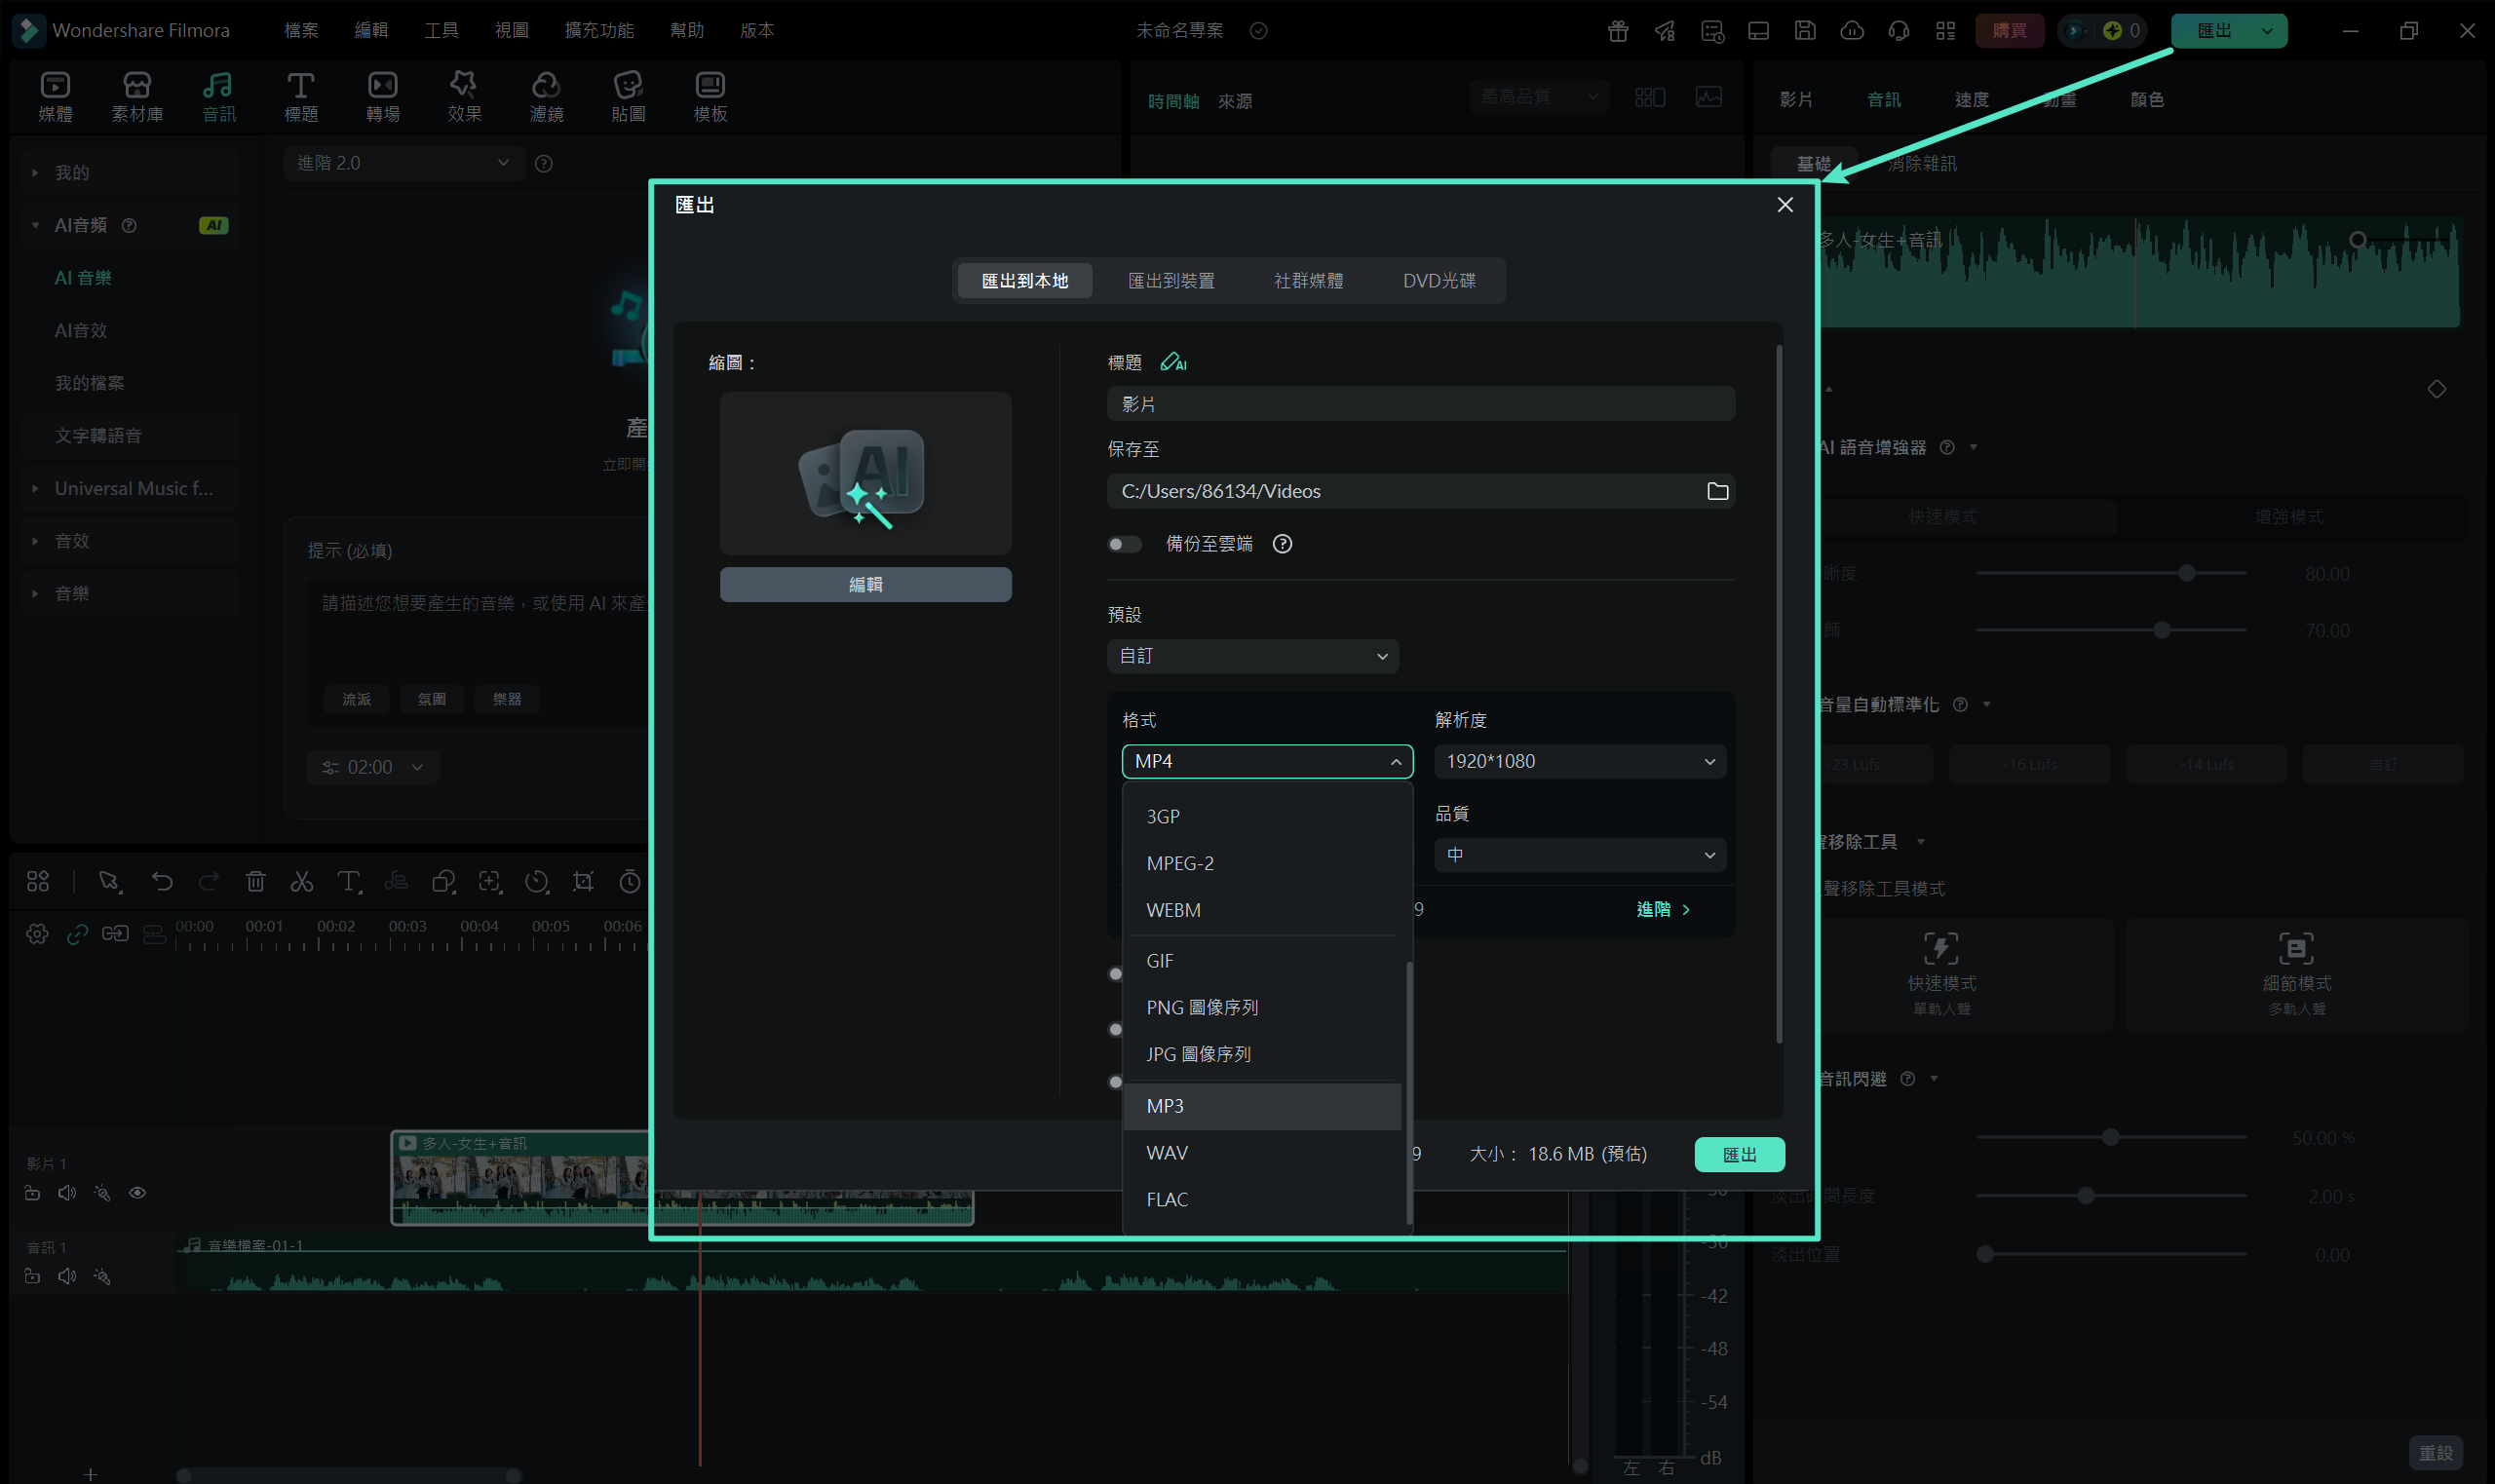Hide video track 1 with eye icon
2495x1484 pixels.
tap(138, 1192)
